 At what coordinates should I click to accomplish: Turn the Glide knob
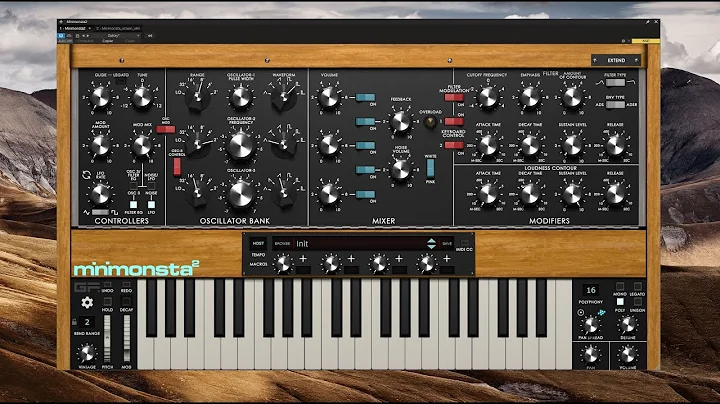pyautogui.click(x=100, y=97)
